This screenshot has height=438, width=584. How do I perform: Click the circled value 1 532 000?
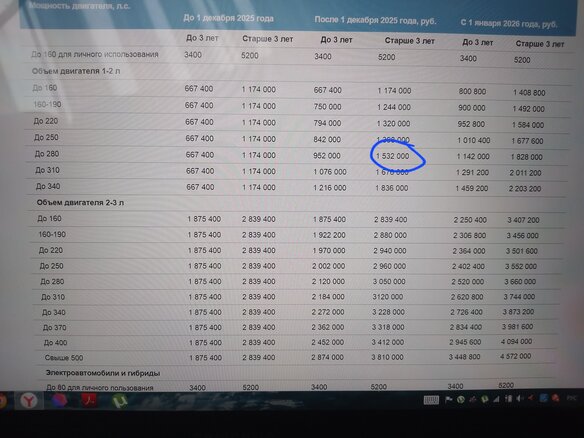393,156
